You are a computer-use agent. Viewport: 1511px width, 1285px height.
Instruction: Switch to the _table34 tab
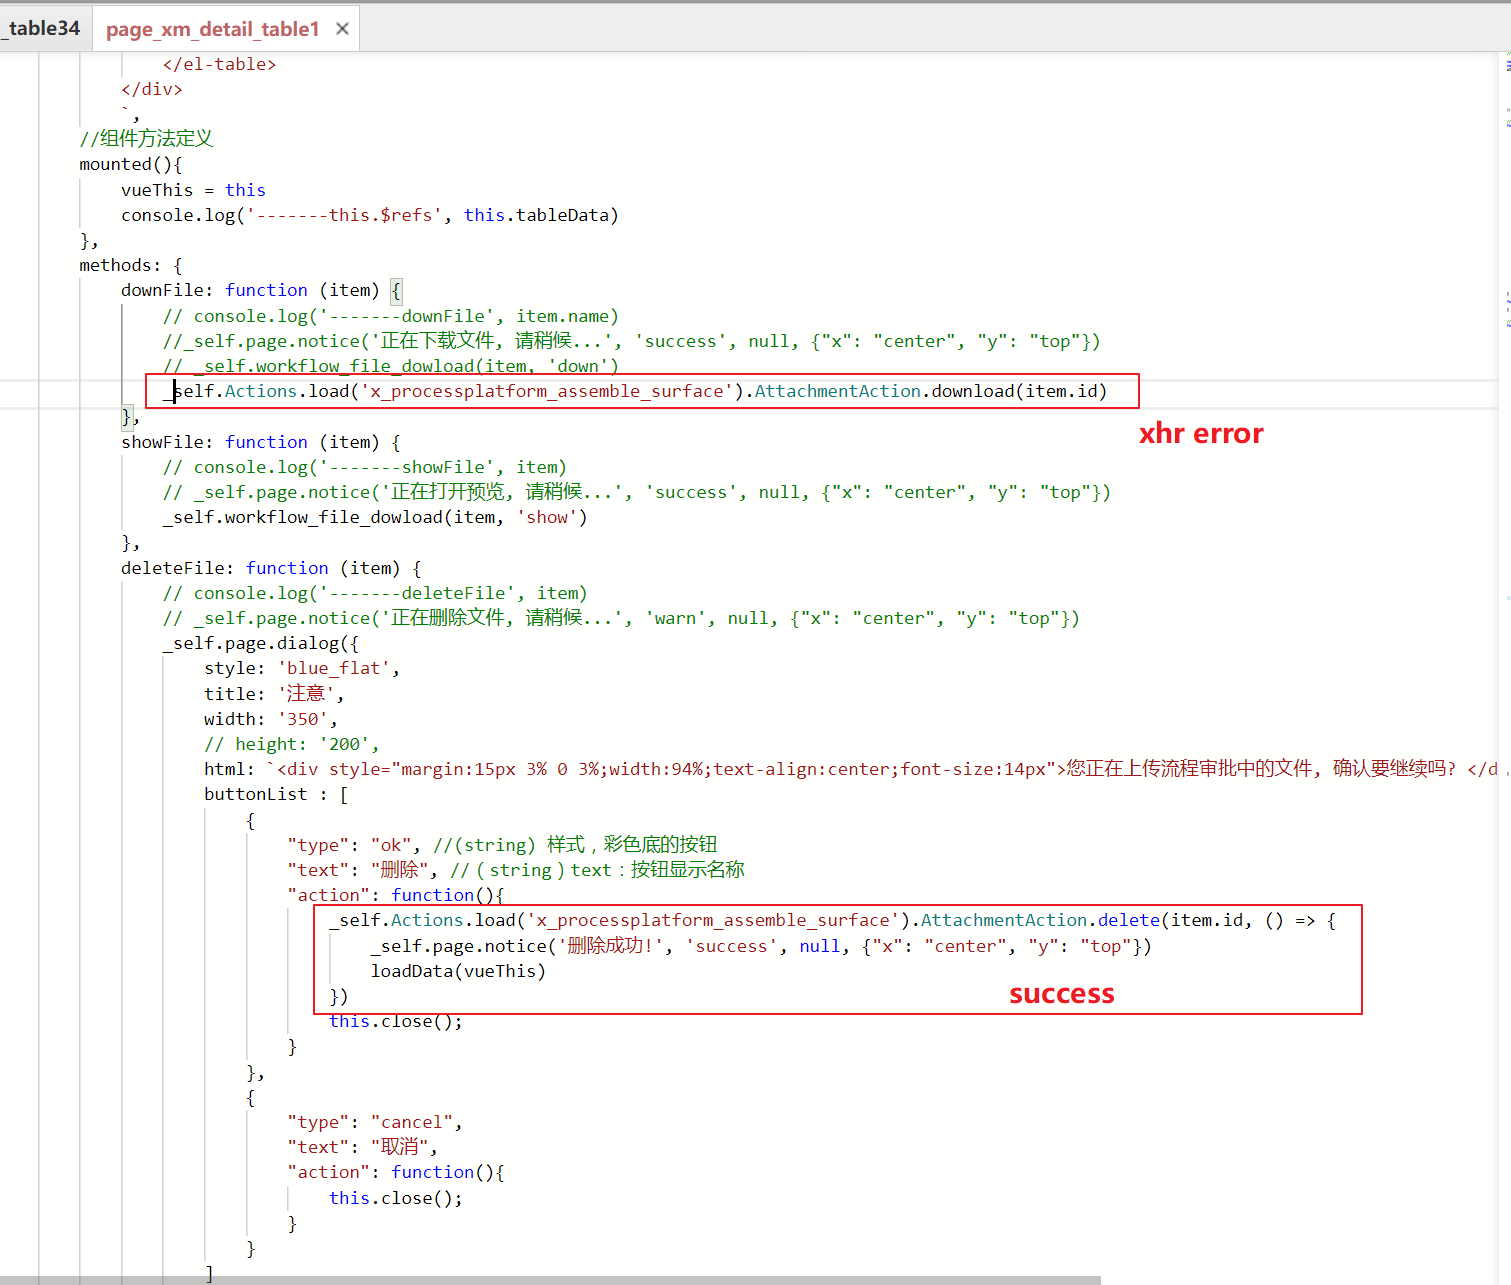(x=43, y=28)
